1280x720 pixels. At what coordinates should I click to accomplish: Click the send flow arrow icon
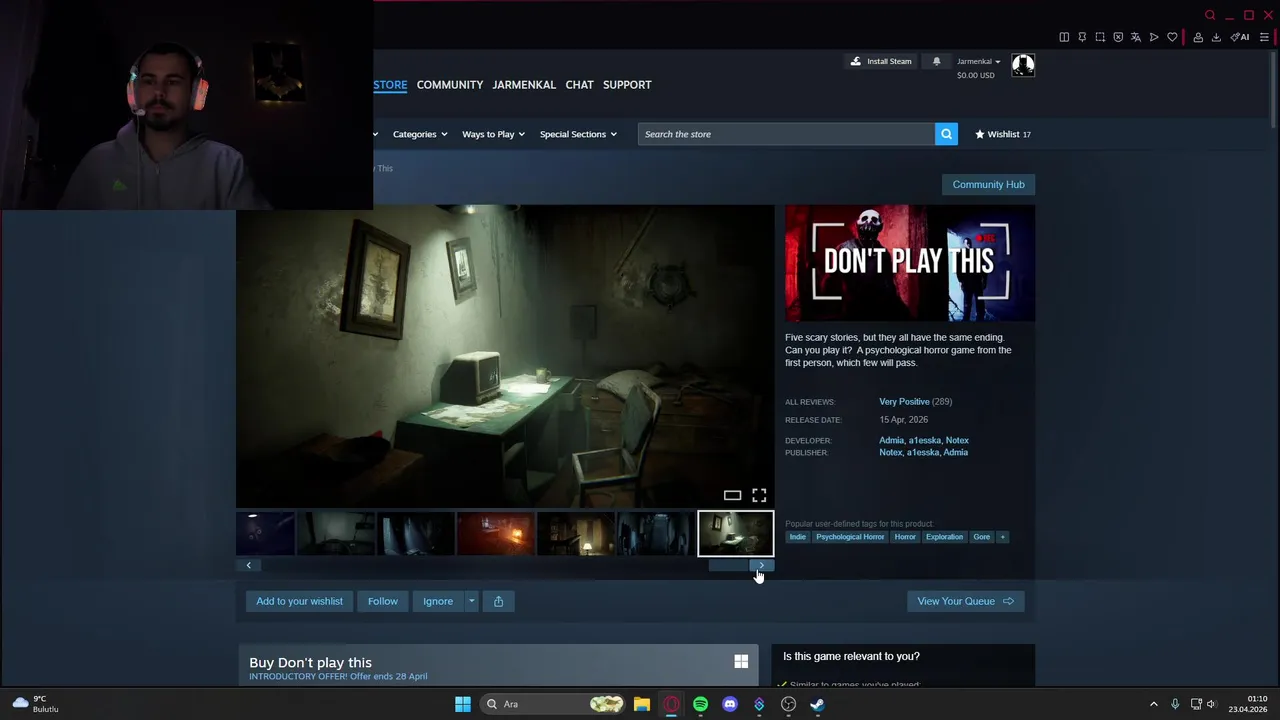[1154, 37]
